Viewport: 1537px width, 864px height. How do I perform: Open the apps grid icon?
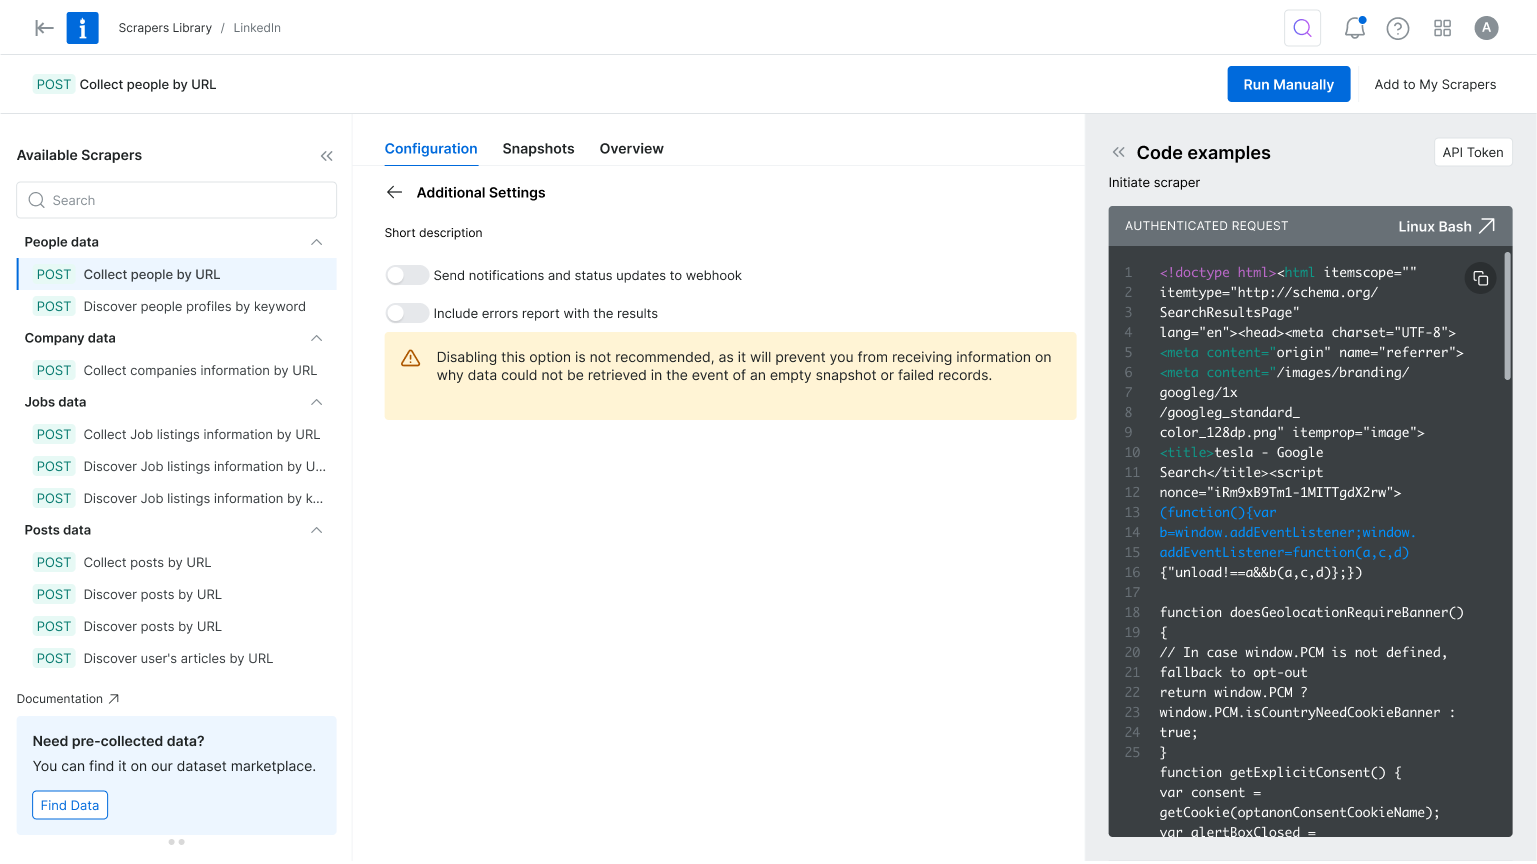tap(1442, 28)
